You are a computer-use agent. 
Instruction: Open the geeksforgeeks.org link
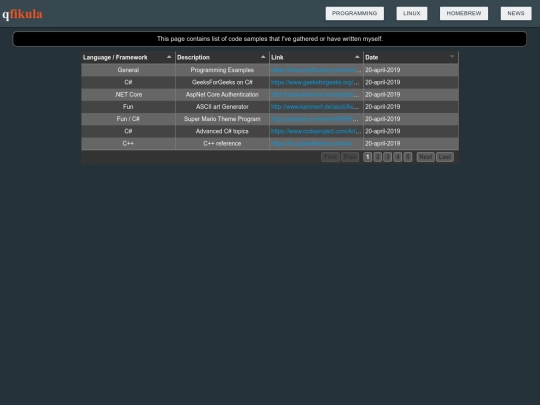[316, 82]
